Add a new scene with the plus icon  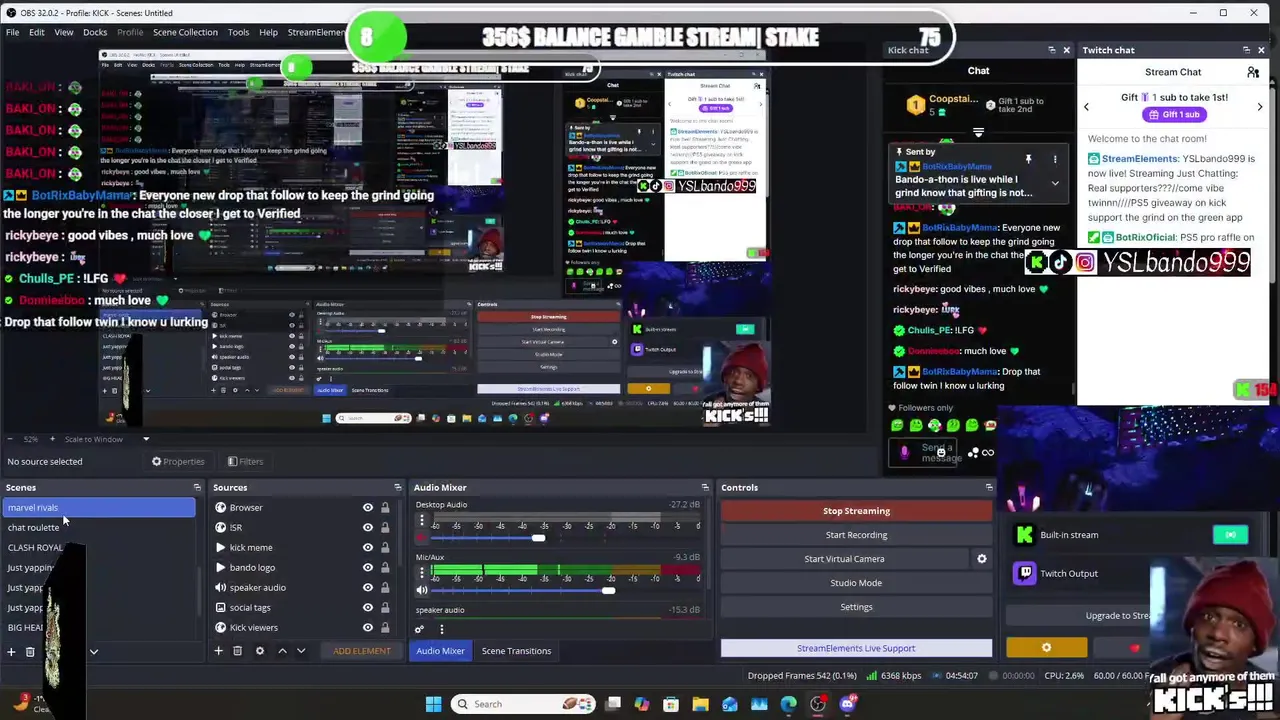pyautogui.click(x=11, y=652)
